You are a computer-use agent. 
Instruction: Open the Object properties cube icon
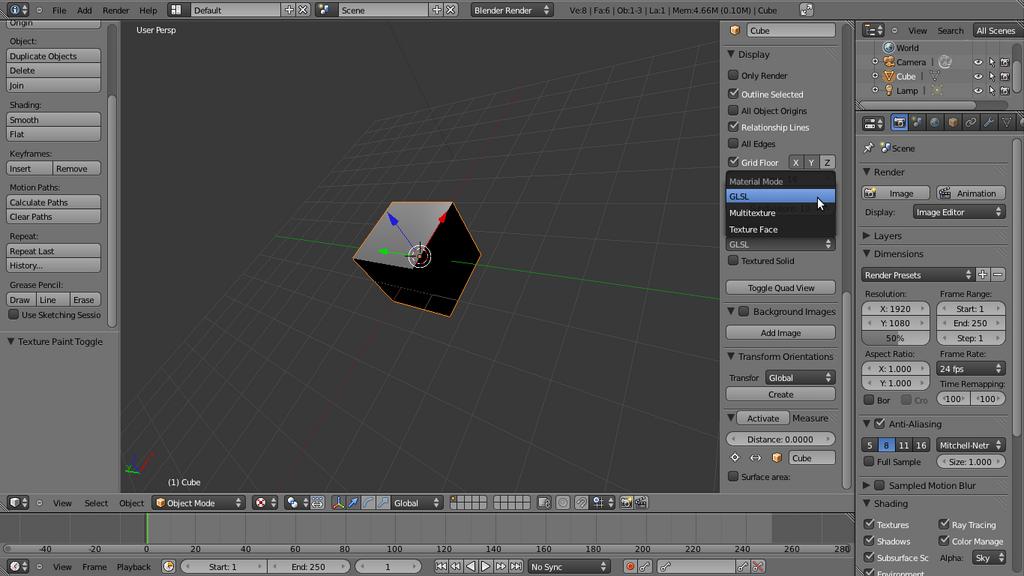point(953,123)
